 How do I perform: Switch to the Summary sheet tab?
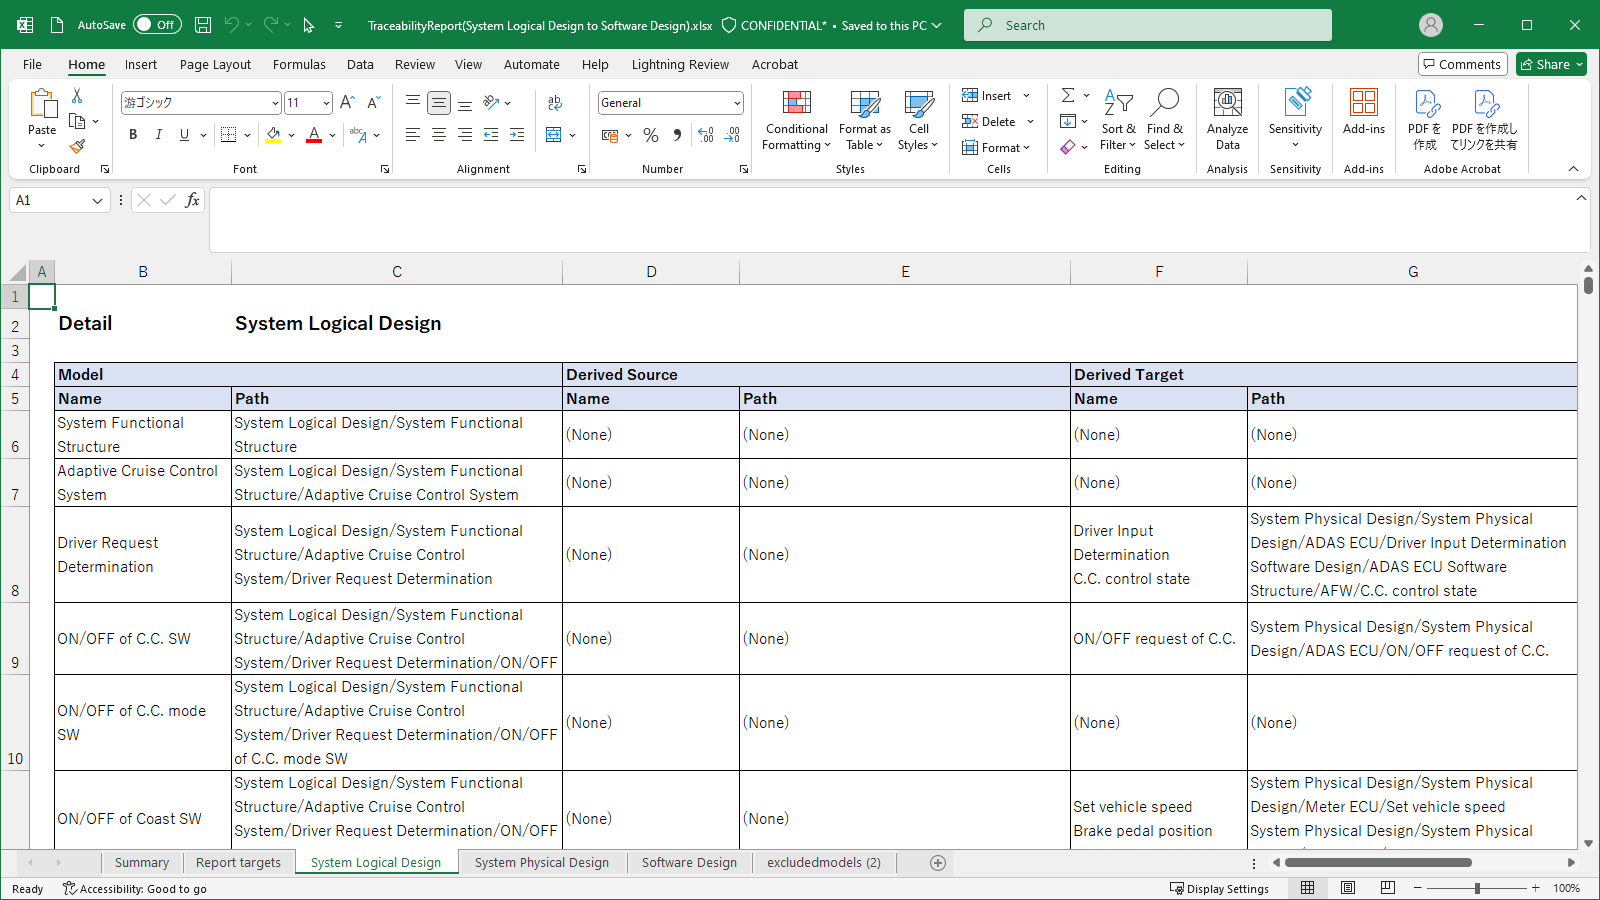141,862
